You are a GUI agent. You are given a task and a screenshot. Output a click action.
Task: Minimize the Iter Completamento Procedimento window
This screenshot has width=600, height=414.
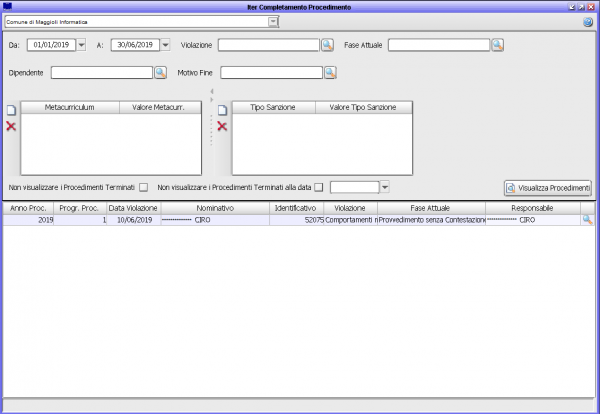(x=572, y=7)
